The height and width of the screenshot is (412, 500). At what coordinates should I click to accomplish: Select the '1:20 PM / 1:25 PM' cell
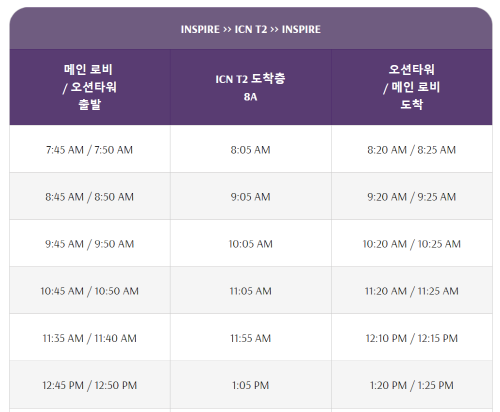(x=412, y=385)
